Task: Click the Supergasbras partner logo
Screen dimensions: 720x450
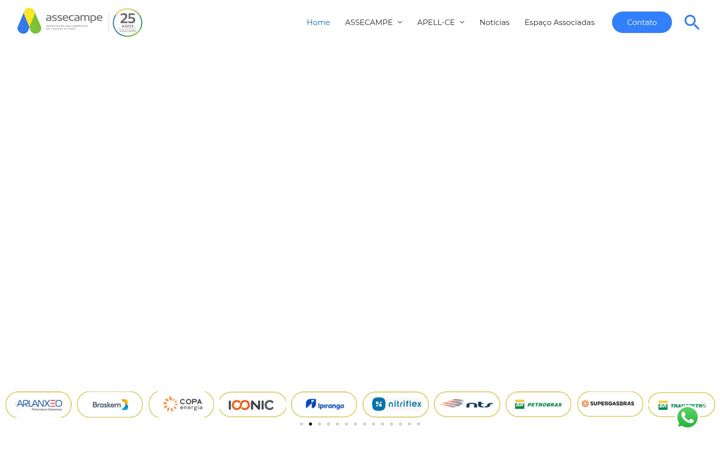Action: click(x=610, y=404)
